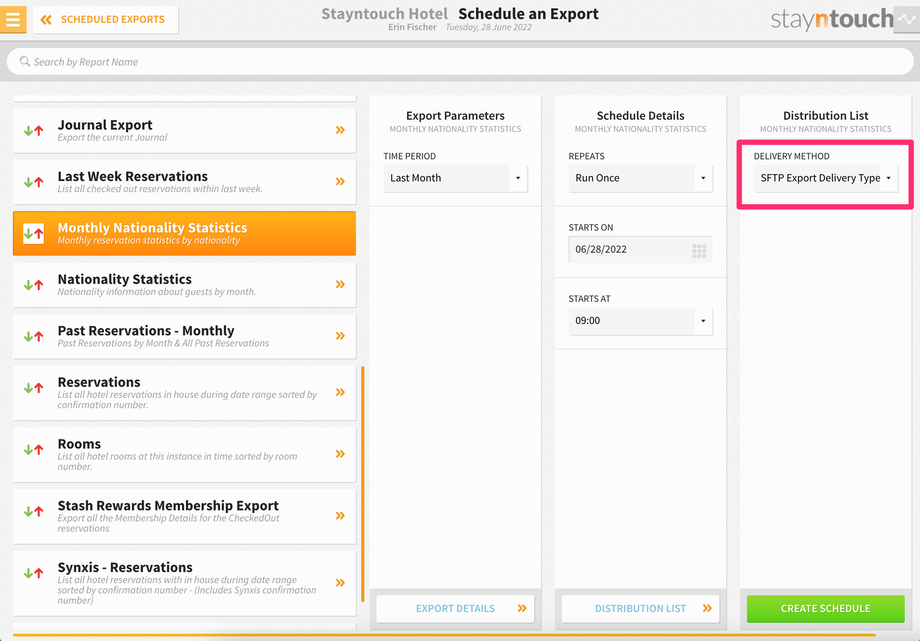The height and width of the screenshot is (641, 920).
Task: Click the stayntouch logo
Action: (x=831, y=19)
